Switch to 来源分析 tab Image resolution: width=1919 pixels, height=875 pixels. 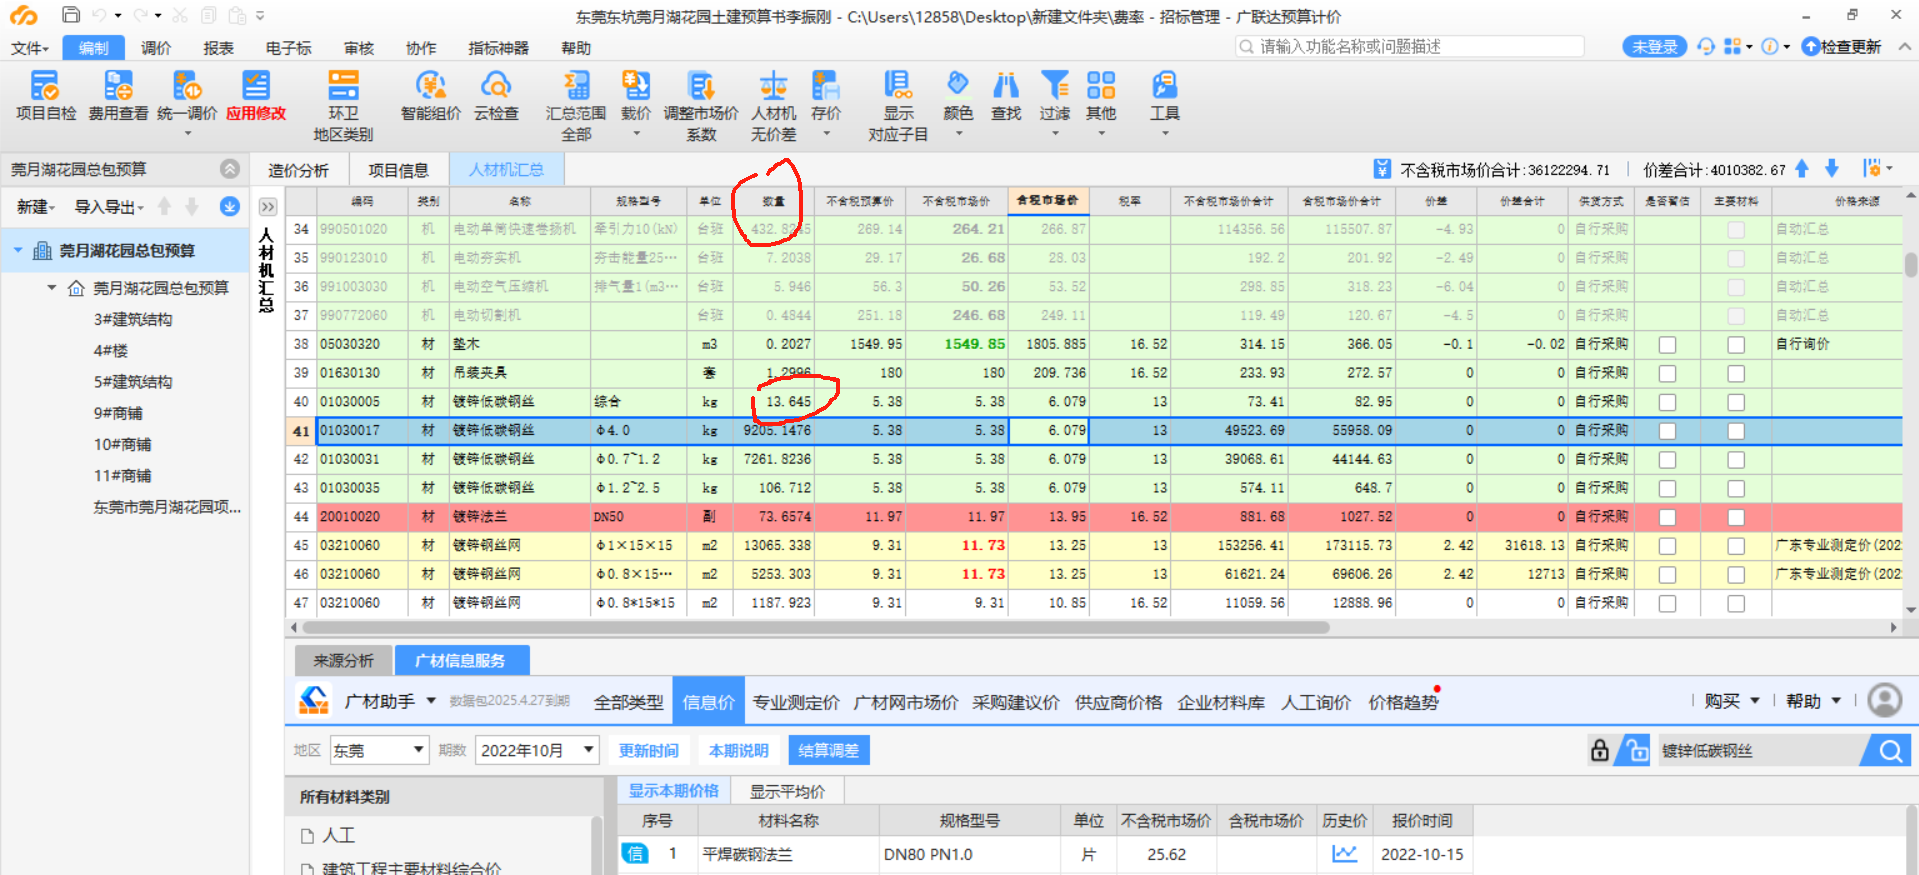pos(343,660)
